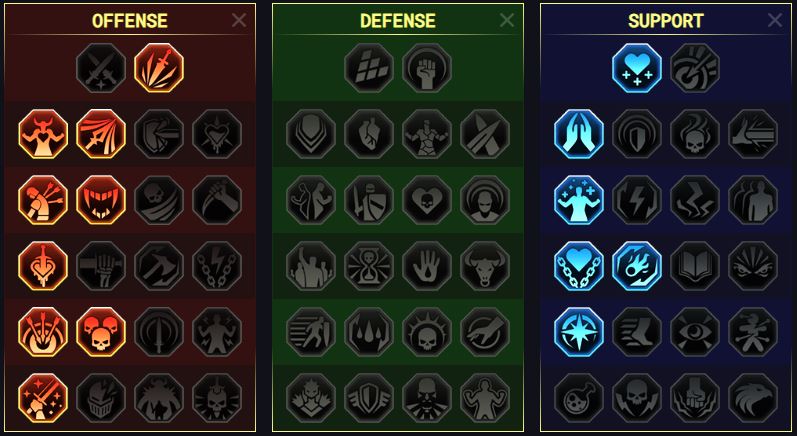Close the Offense mastery panel
The height and width of the screenshot is (436, 797).
(x=239, y=20)
